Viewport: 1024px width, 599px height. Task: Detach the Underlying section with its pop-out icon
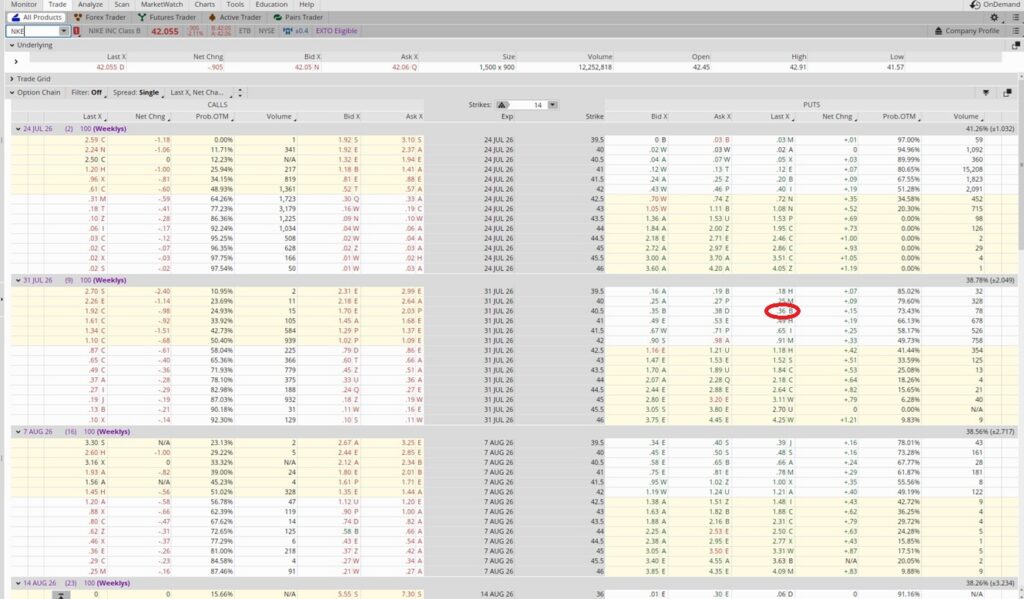(x=1016, y=45)
